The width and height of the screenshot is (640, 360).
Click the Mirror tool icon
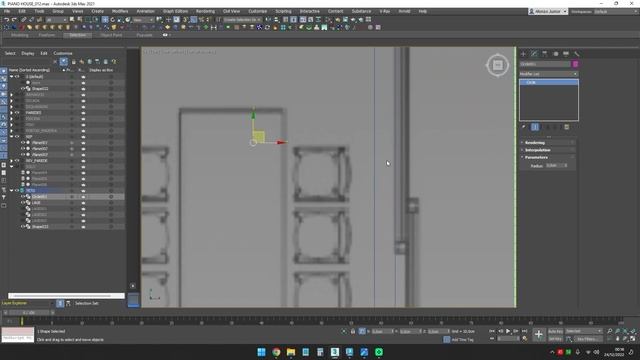pos(268,20)
